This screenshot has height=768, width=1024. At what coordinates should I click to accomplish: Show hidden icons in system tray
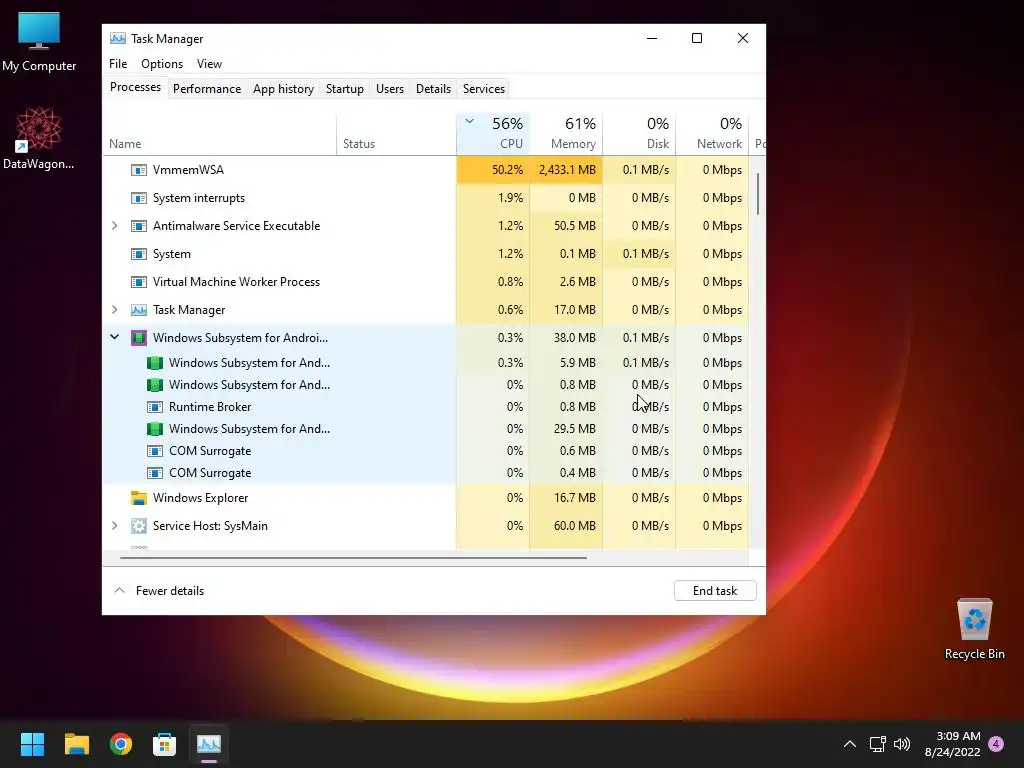(x=850, y=744)
